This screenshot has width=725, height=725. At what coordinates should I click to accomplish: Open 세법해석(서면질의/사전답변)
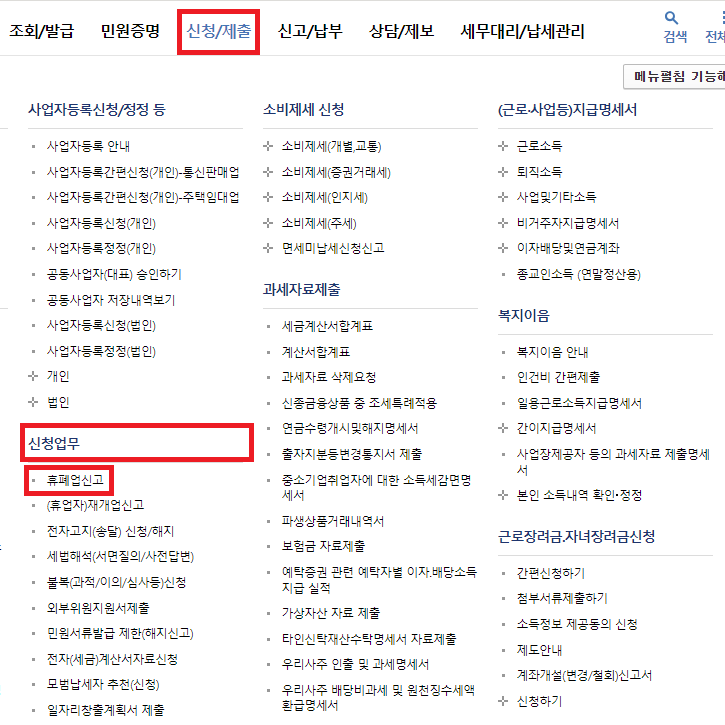[120, 557]
